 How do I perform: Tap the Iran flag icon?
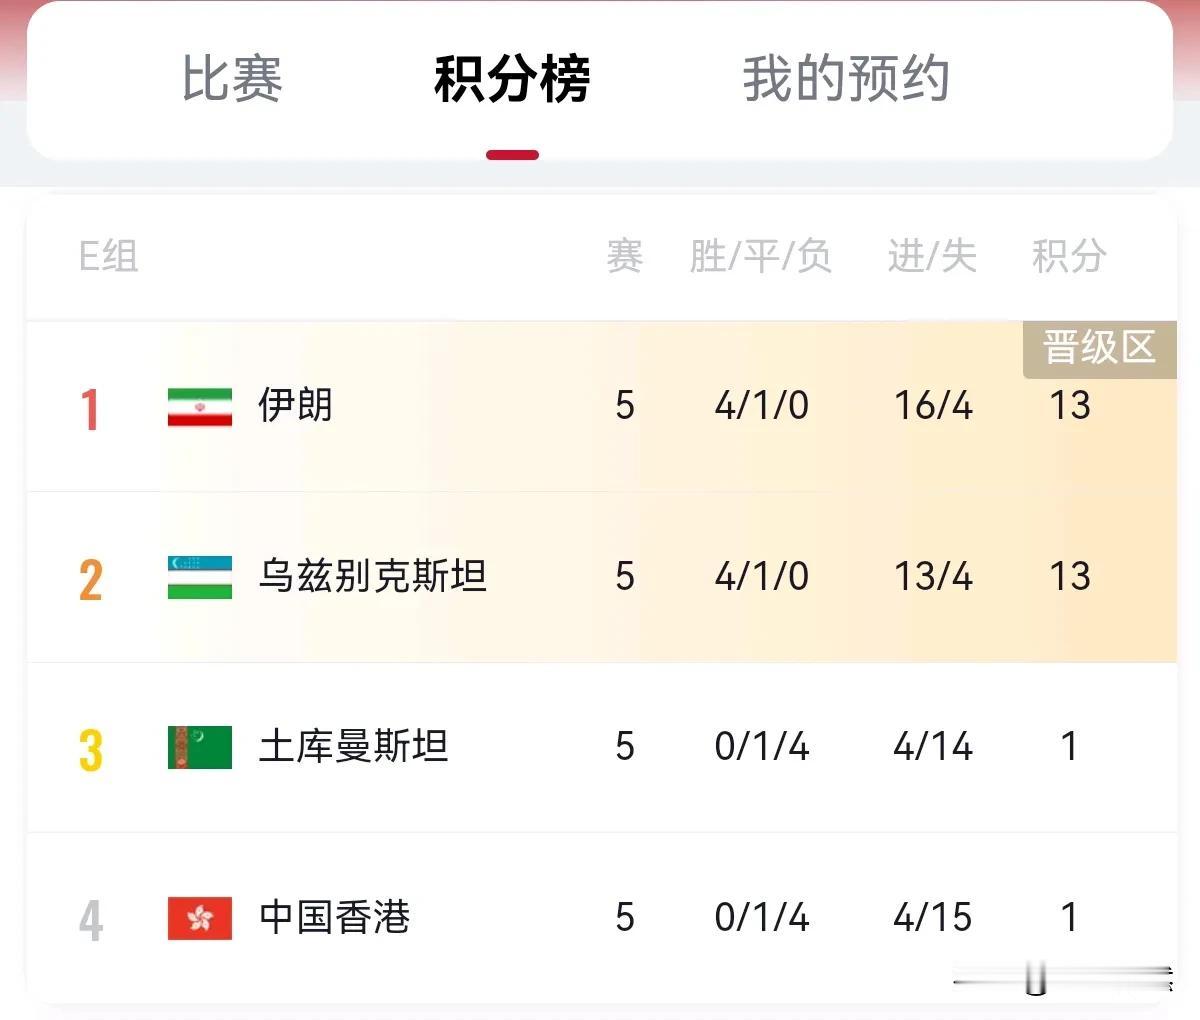coord(200,406)
